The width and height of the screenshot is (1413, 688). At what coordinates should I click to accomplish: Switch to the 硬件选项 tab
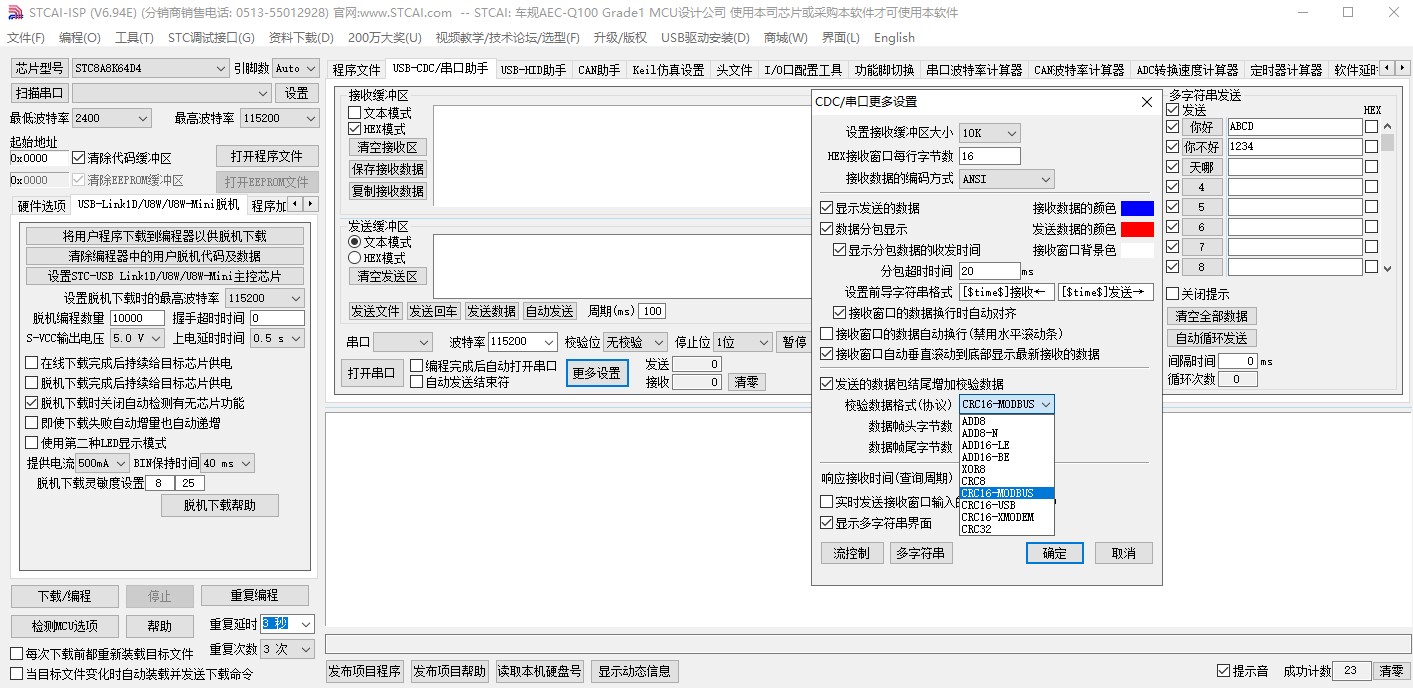pos(42,205)
